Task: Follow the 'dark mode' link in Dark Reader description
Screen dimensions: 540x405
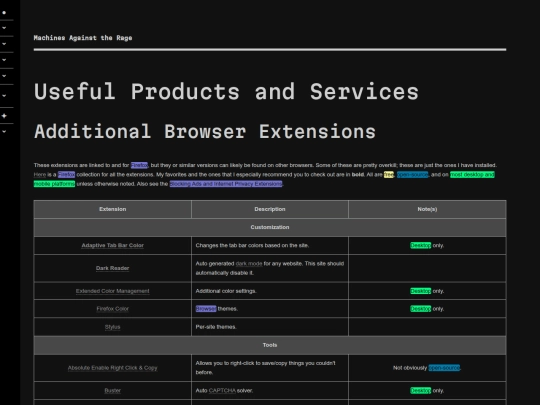Action: pos(249,264)
